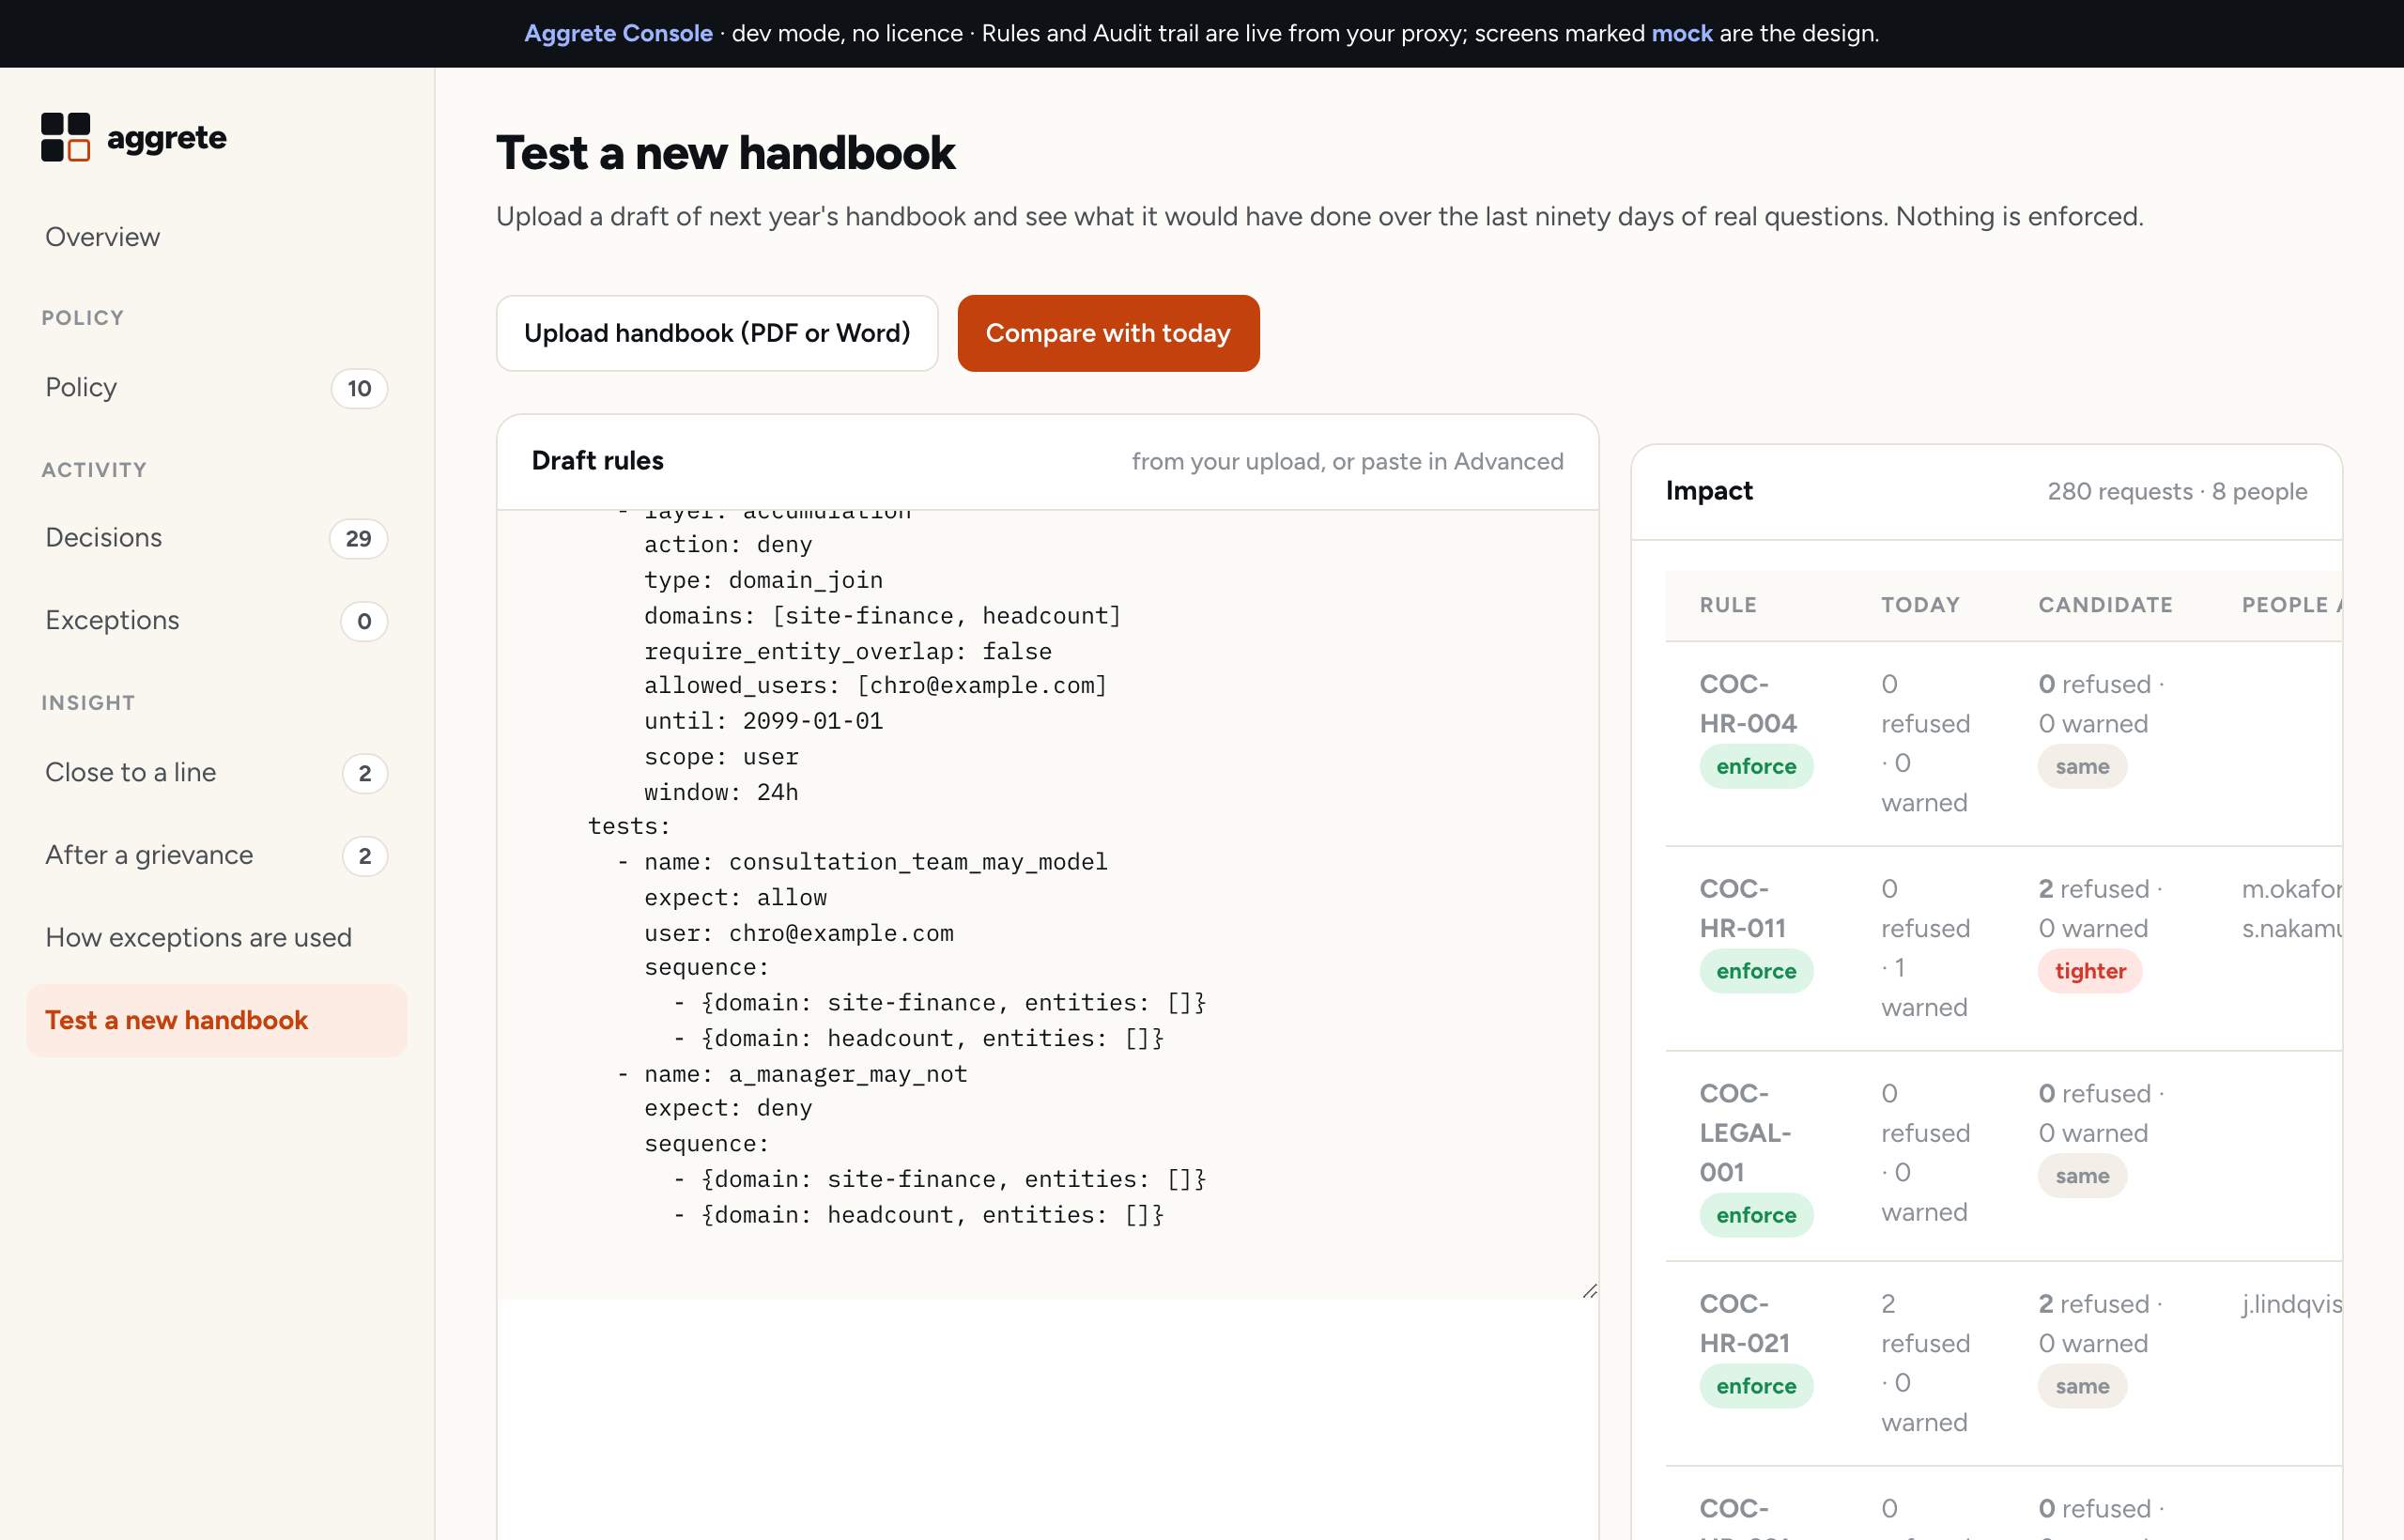Click Compare with today button
2404x1540 pixels.
tap(1108, 333)
